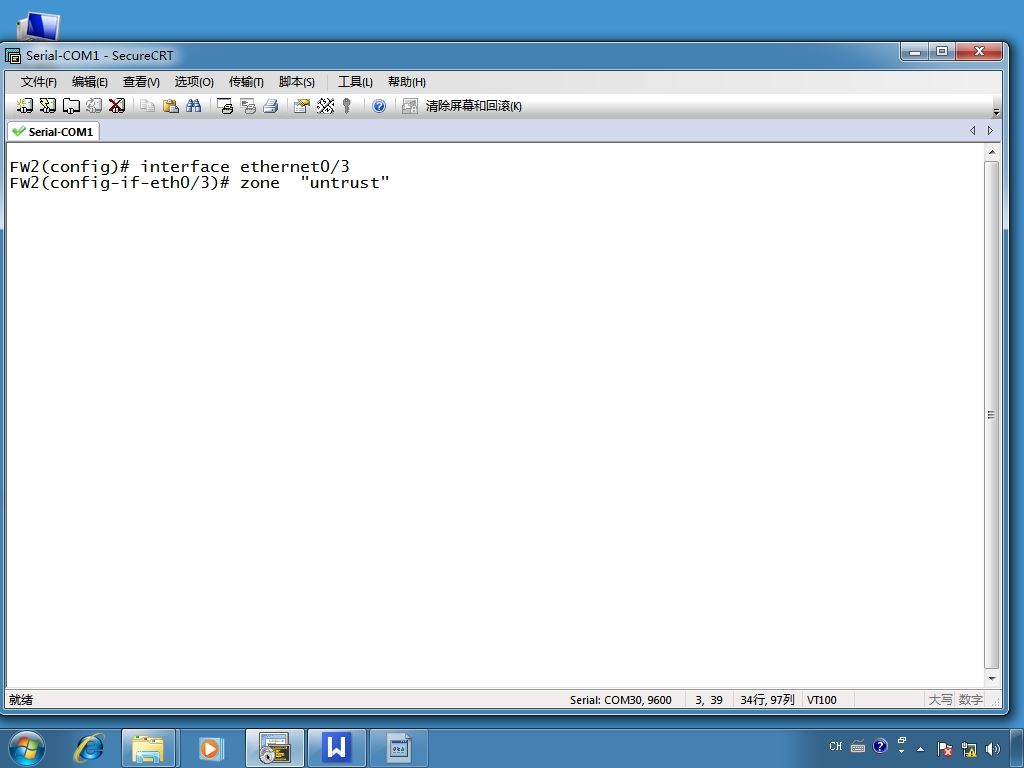
Task: Click the 大写 caps lock indicator
Action: point(940,700)
